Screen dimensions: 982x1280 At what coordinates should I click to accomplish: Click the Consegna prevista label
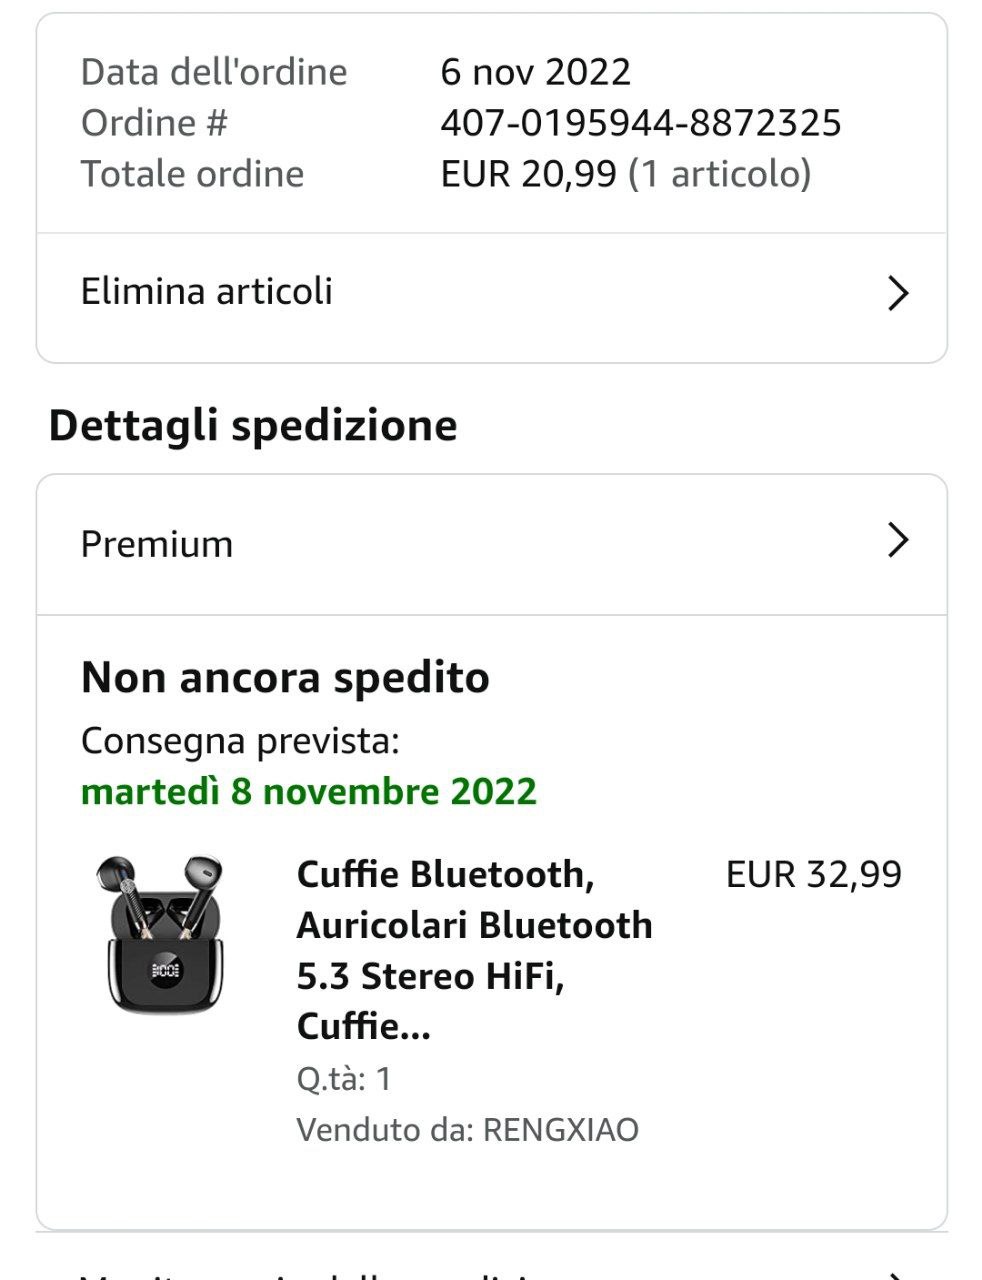(x=240, y=741)
